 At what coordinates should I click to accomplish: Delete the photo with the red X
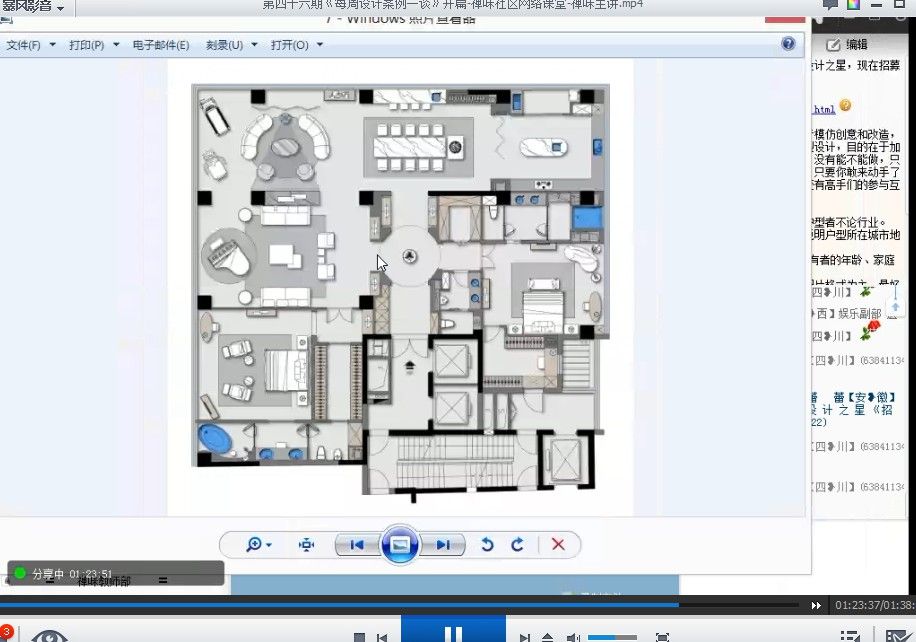tap(558, 544)
